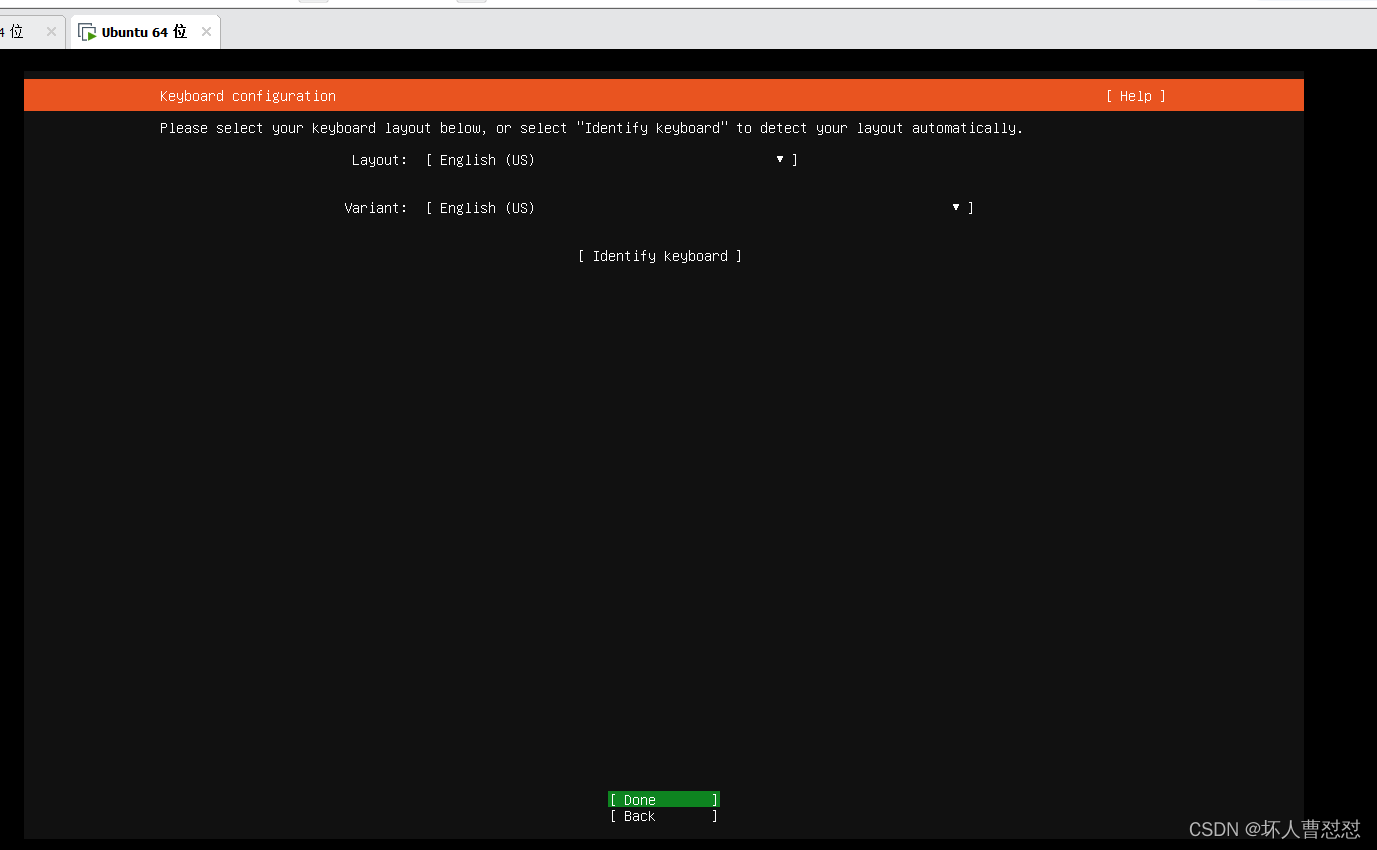Close the Ubuntu 64 位 tab
The image size is (1377, 850).
coord(206,32)
